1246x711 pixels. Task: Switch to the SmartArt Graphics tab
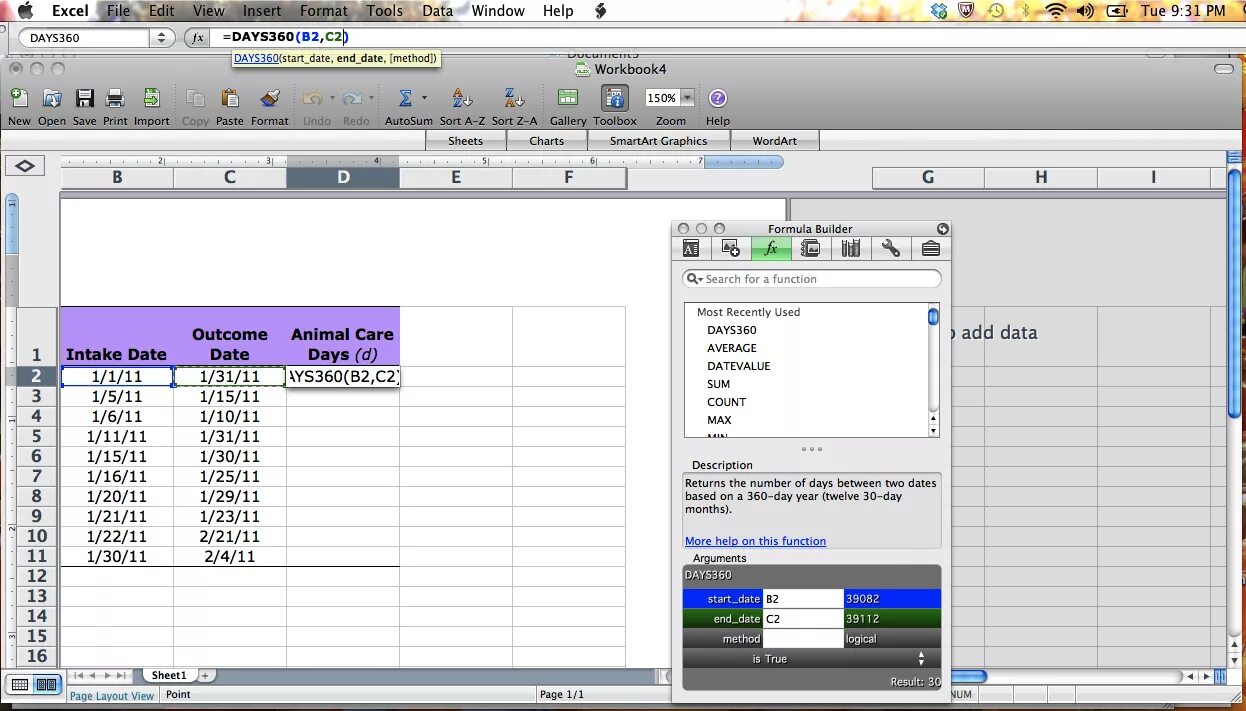tap(658, 141)
